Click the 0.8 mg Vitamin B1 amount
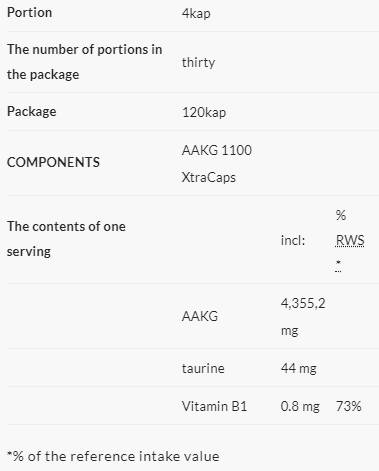Image resolution: width=379 pixels, height=471 pixels. 300,406
